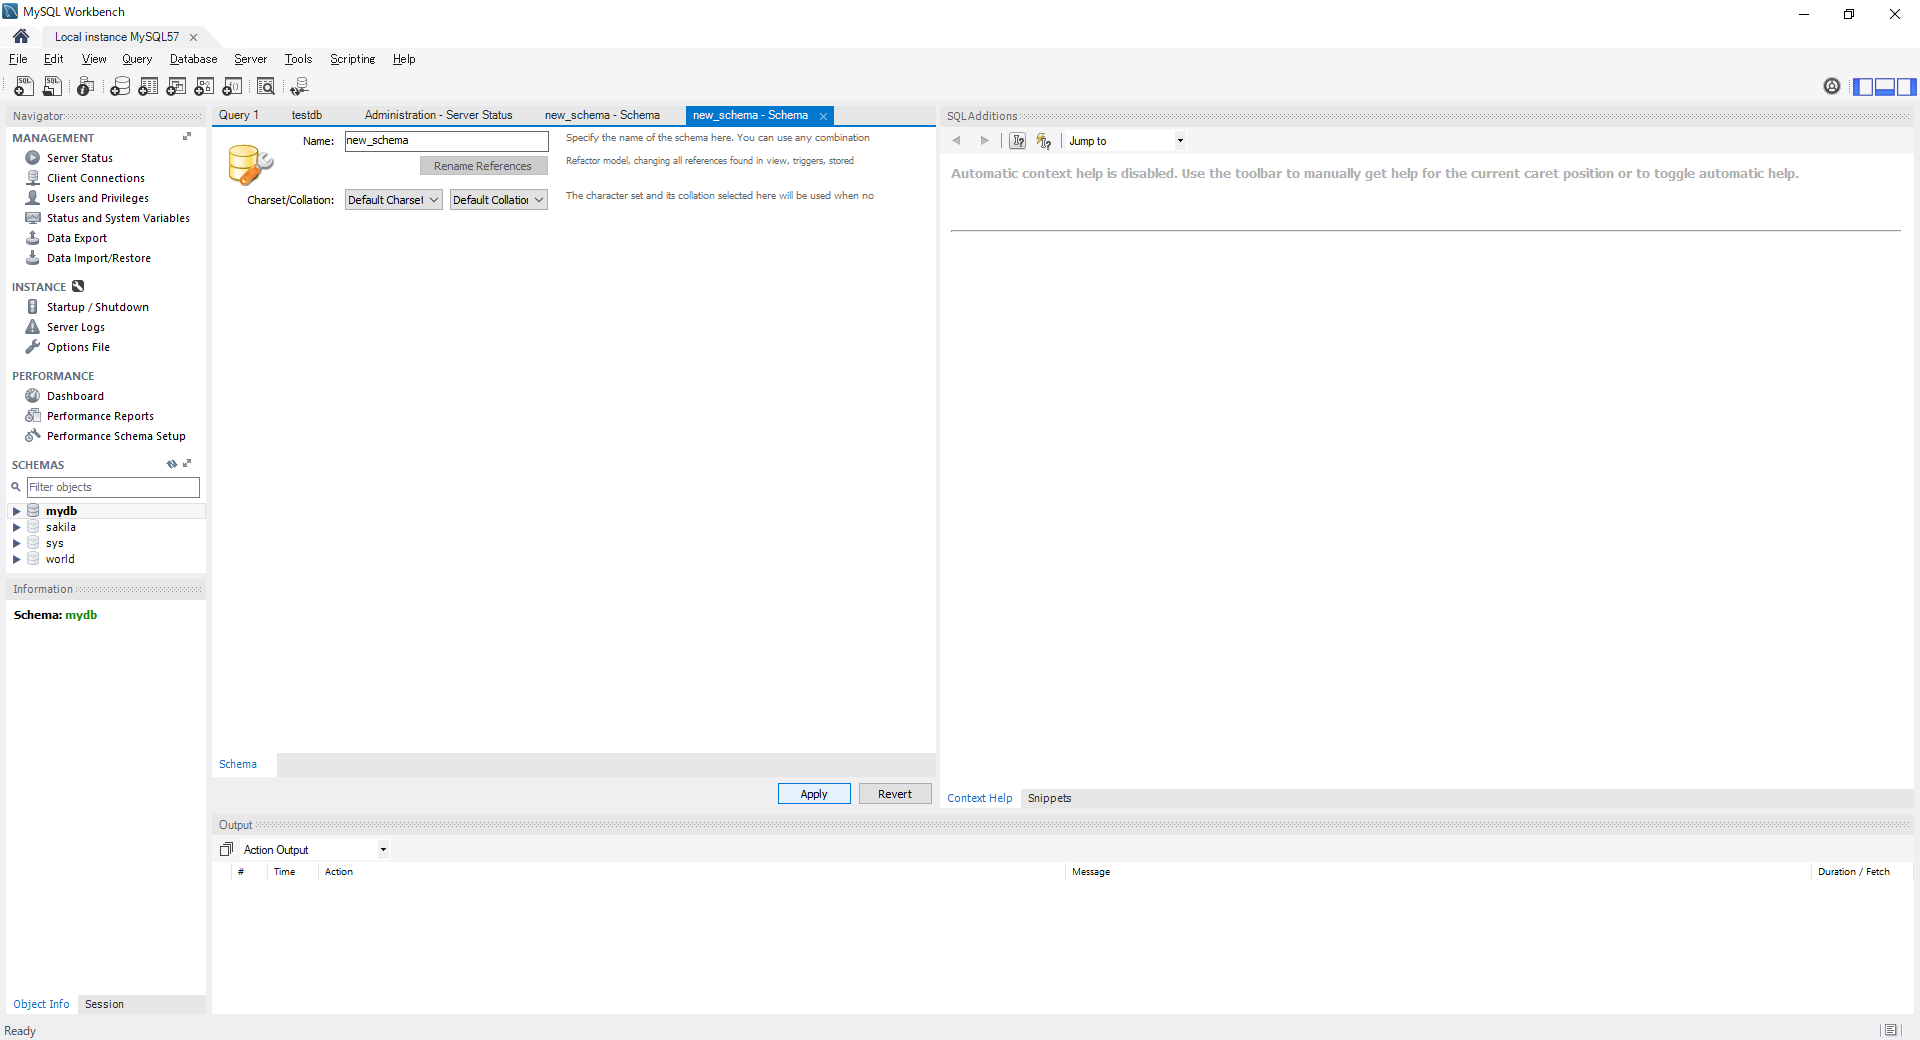The width and height of the screenshot is (1920, 1040).
Task: Open Data Export
Action: click(x=76, y=238)
